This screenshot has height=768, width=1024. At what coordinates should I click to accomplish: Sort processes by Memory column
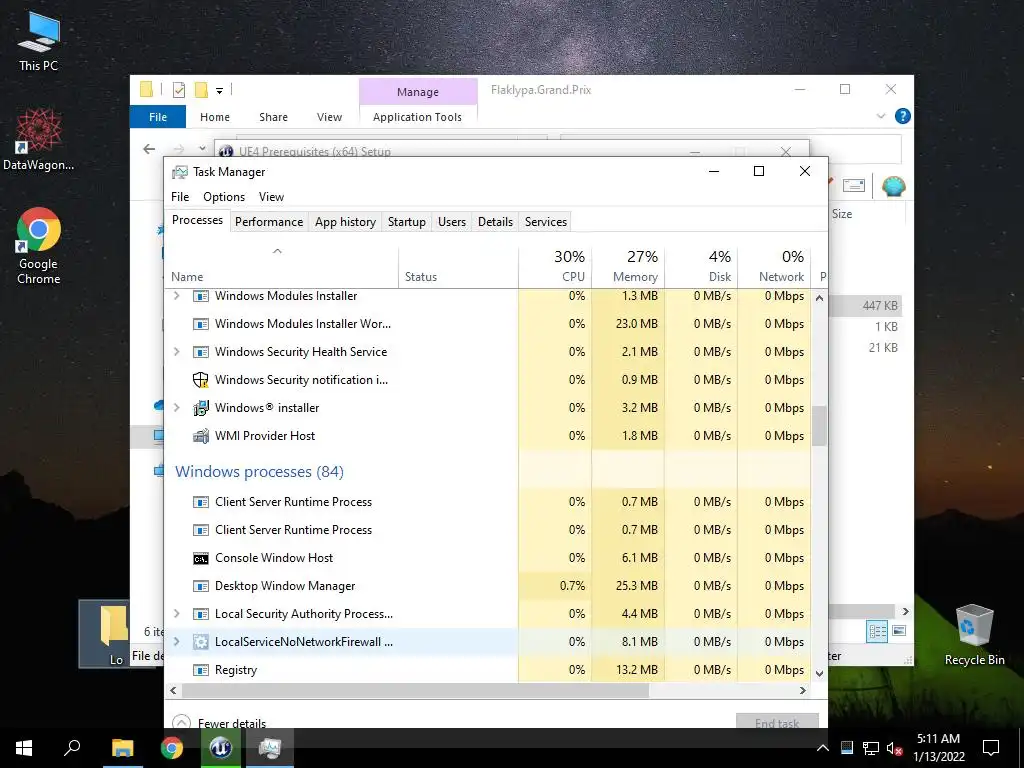click(x=628, y=266)
